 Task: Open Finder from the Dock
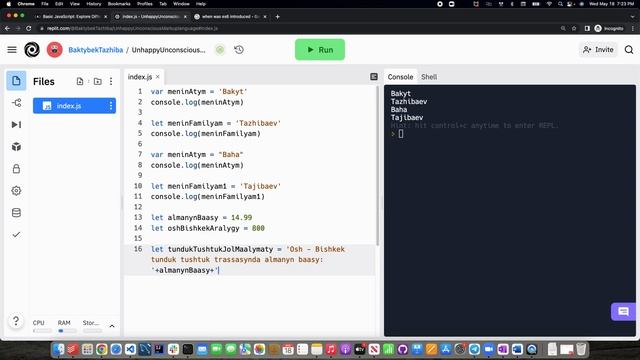point(59,349)
